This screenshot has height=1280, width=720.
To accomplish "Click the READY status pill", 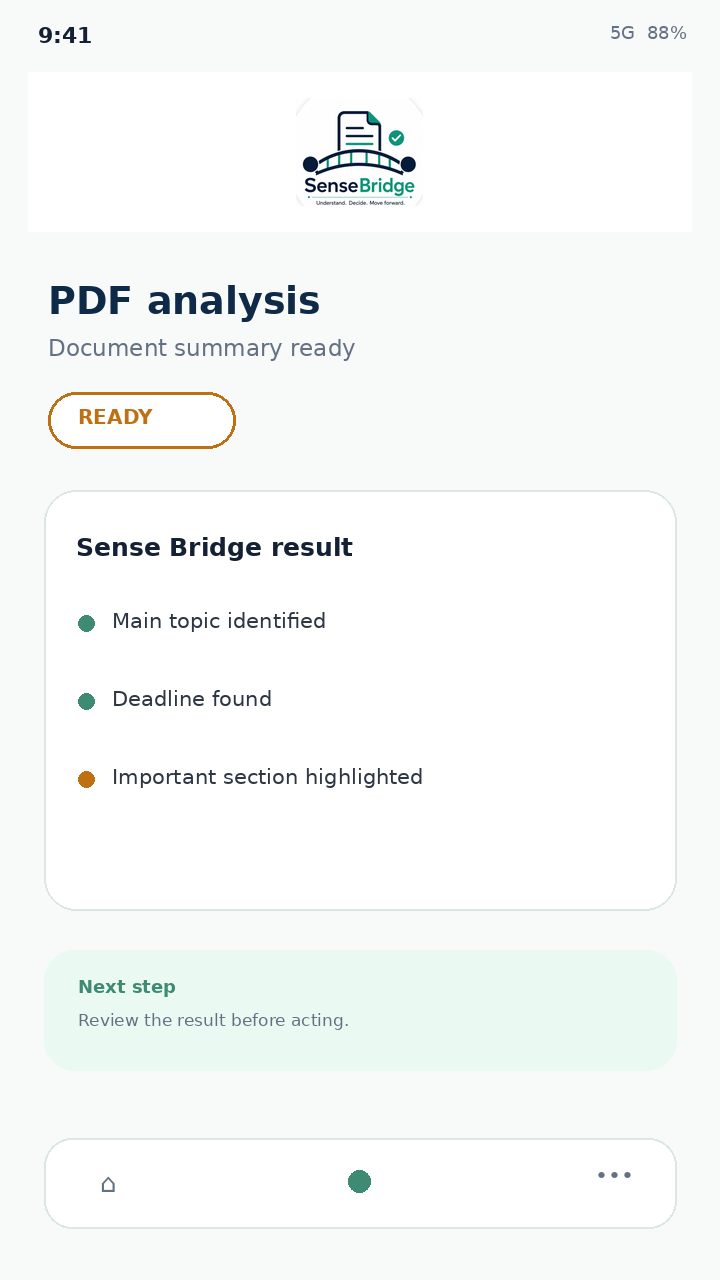I will click(142, 420).
